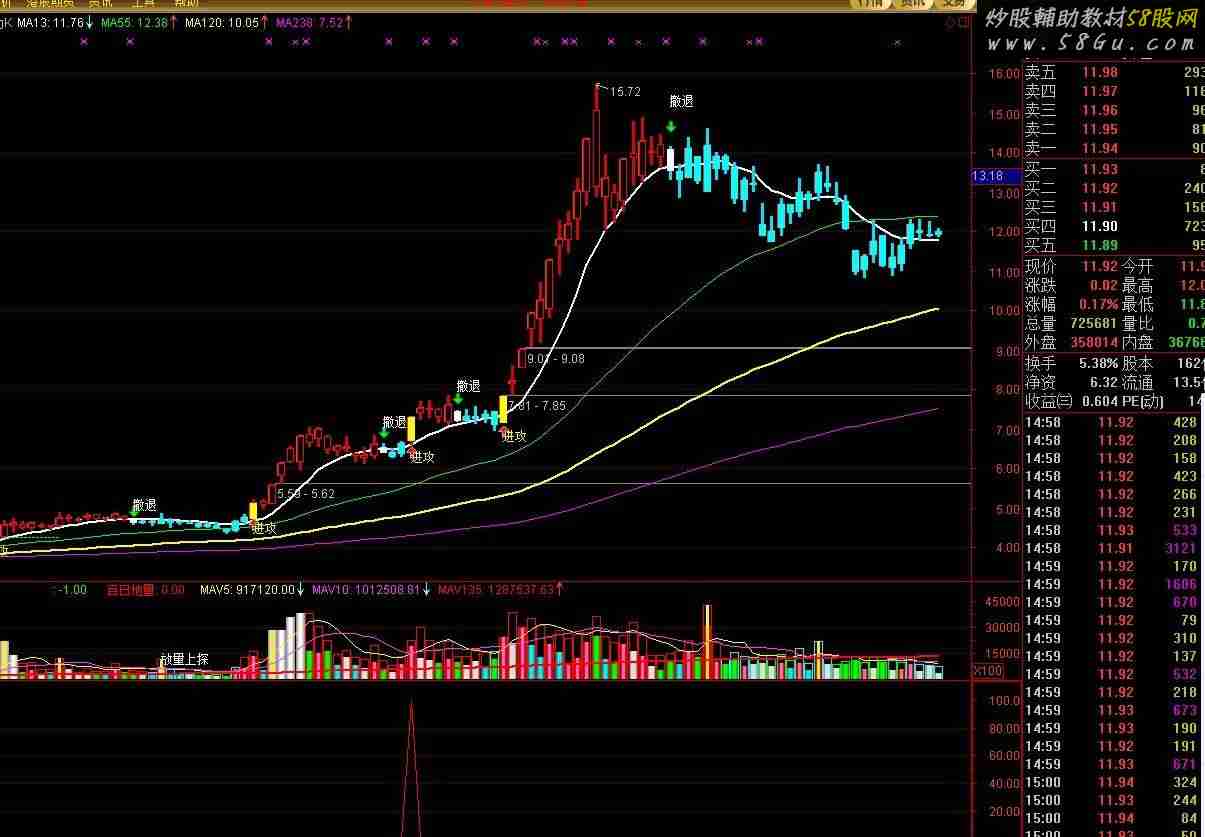Click the 内盘 field label
This screenshot has height=837, width=1205.
1138,342
